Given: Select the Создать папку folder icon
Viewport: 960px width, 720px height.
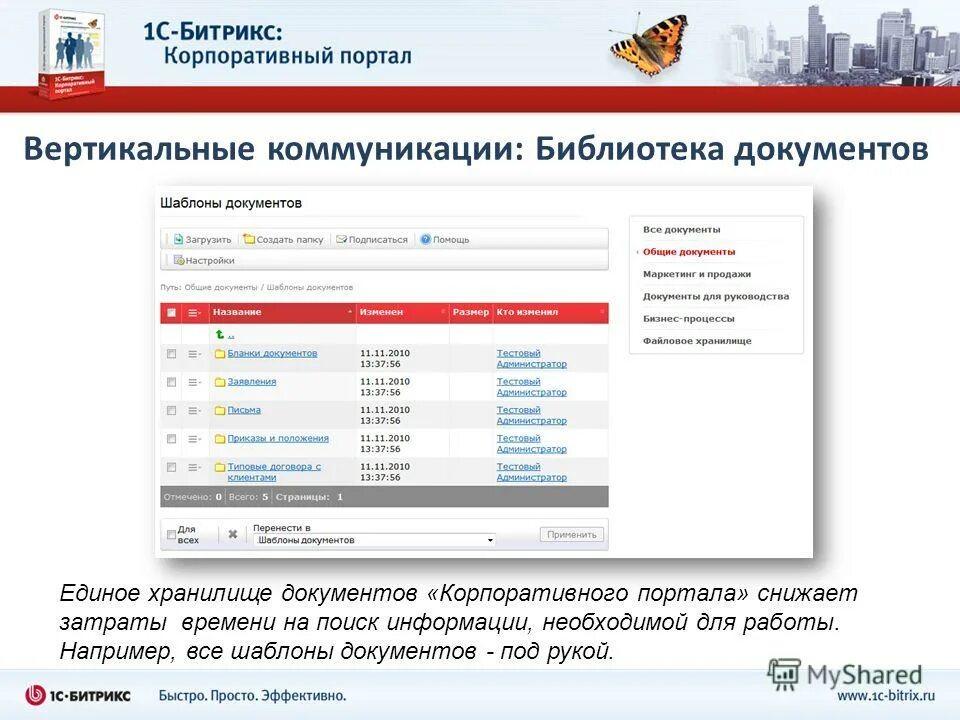Looking at the screenshot, I should pos(249,238).
